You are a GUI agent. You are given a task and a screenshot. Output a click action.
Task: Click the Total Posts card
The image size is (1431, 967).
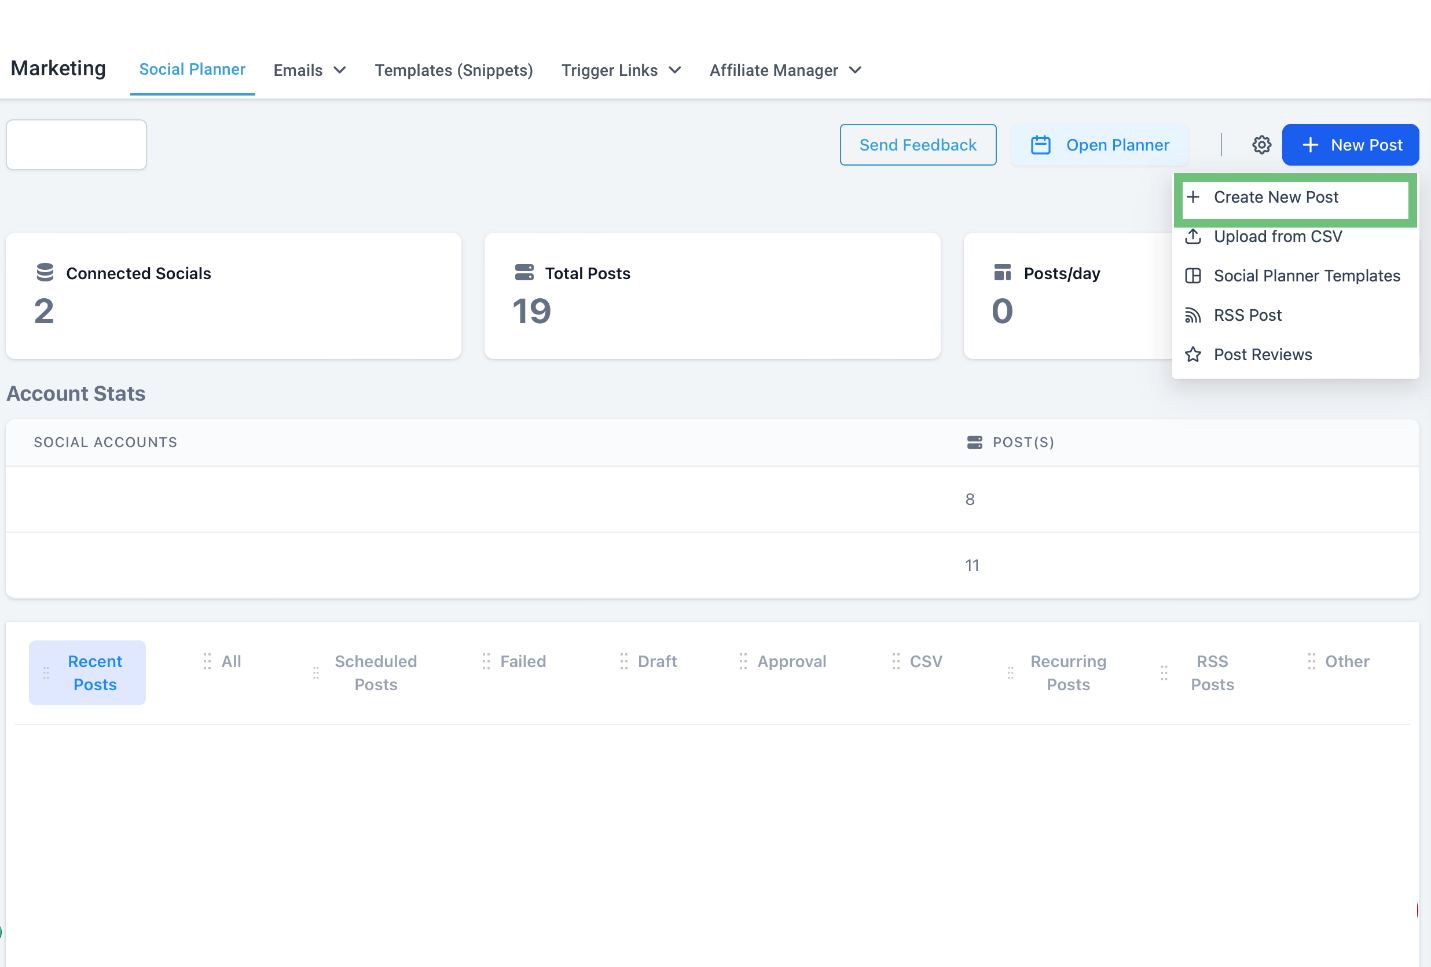point(713,296)
